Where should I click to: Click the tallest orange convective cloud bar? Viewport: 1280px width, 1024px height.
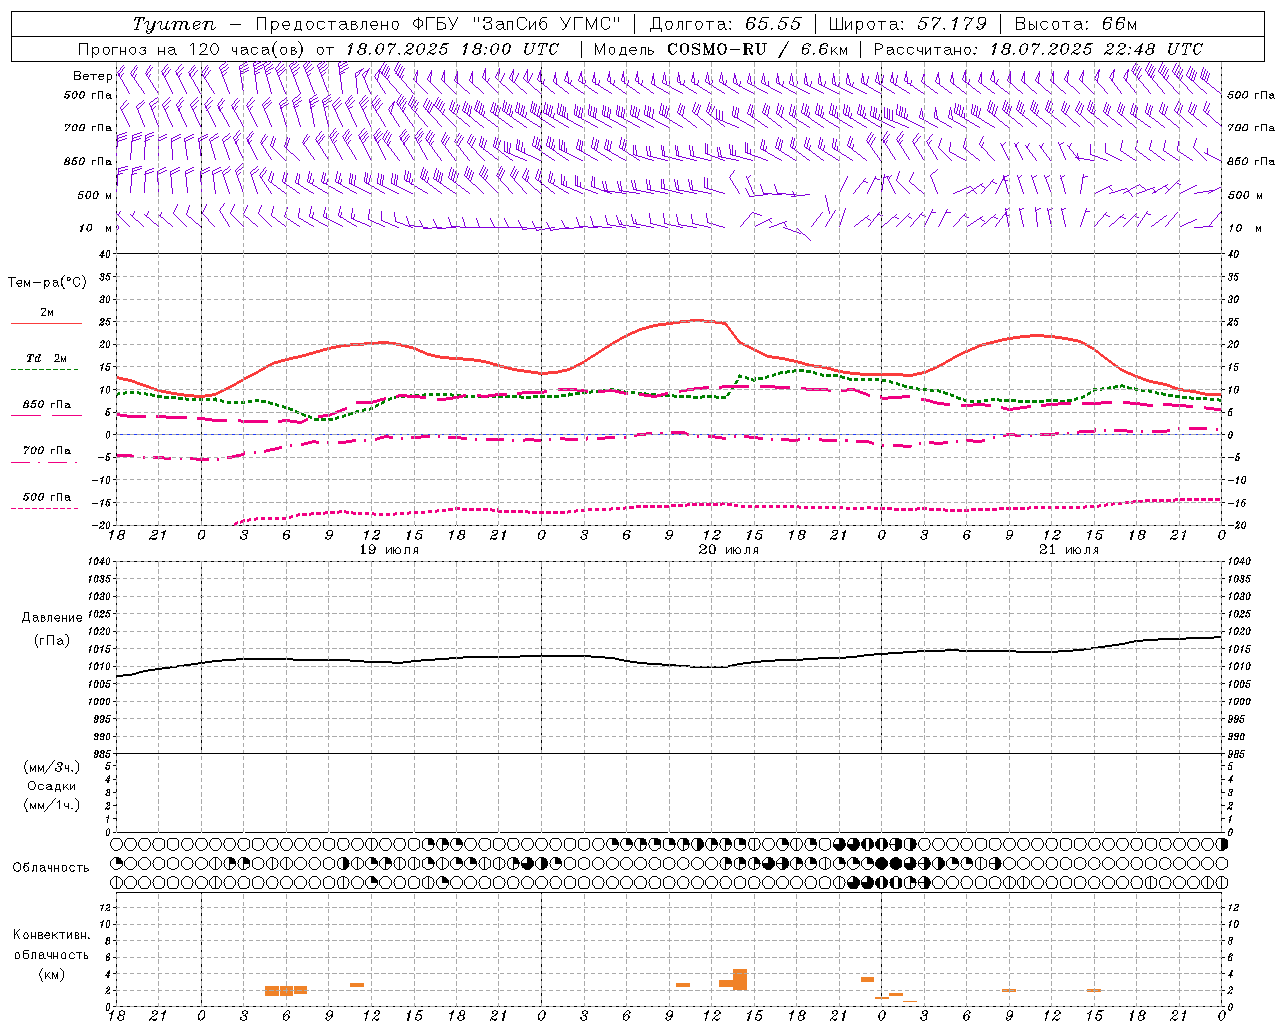pyautogui.click(x=740, y=979)
